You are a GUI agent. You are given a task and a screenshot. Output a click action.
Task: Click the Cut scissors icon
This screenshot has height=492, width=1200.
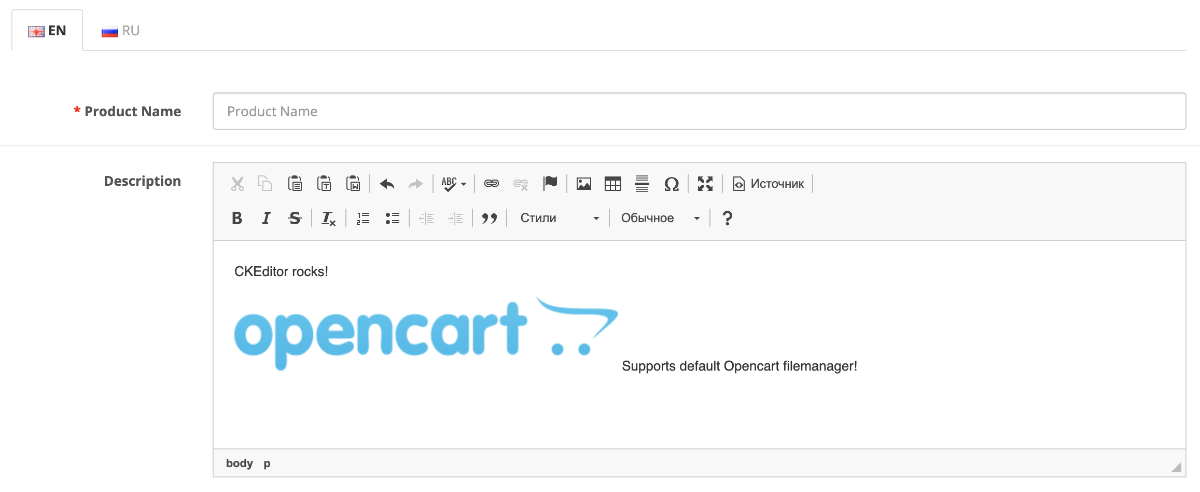point(237,184)
